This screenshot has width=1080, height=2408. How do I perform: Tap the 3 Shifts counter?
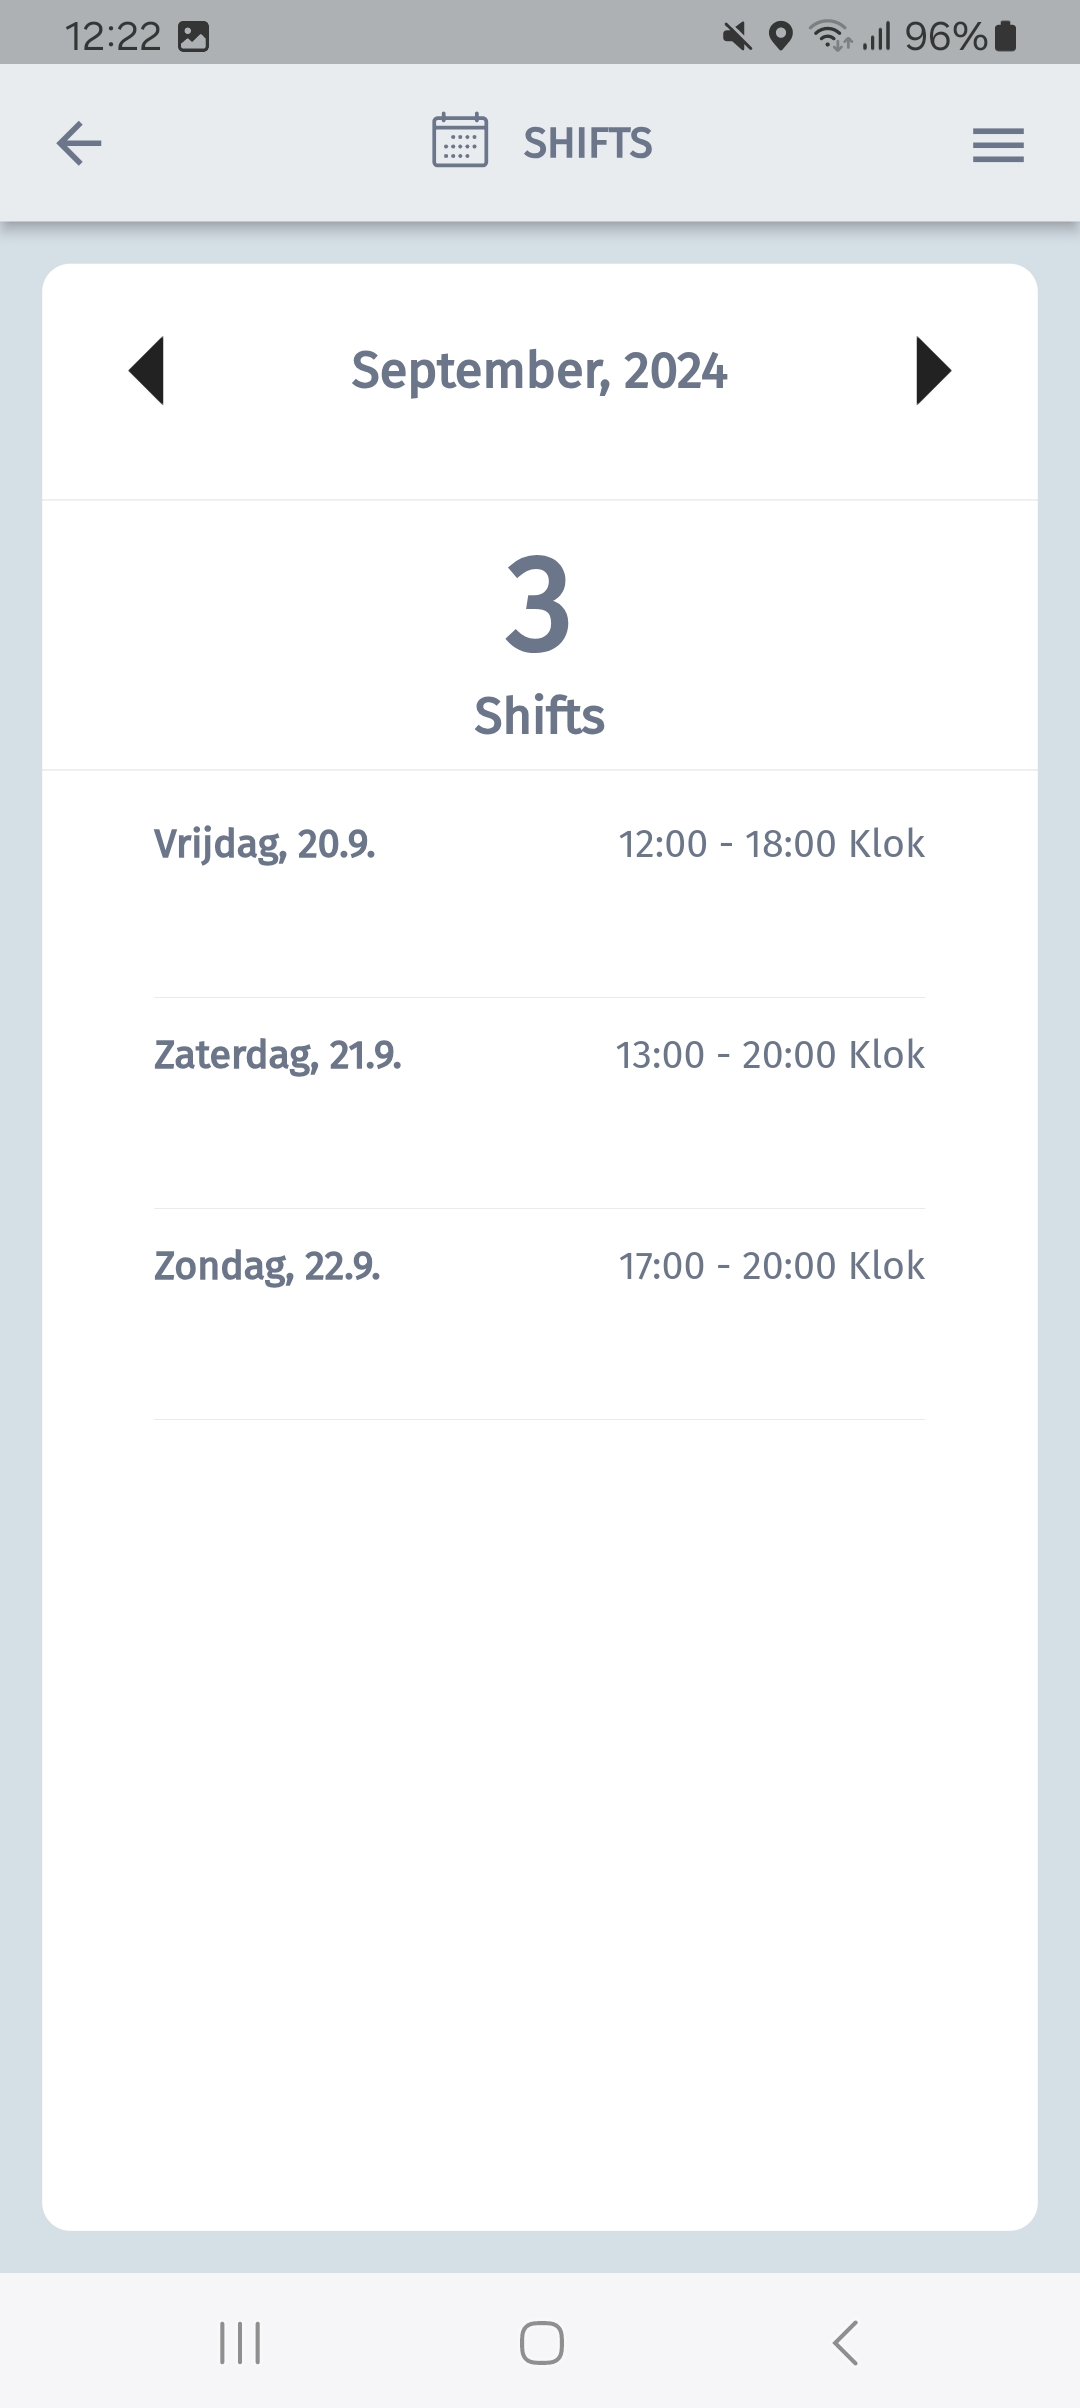(539, 645)
